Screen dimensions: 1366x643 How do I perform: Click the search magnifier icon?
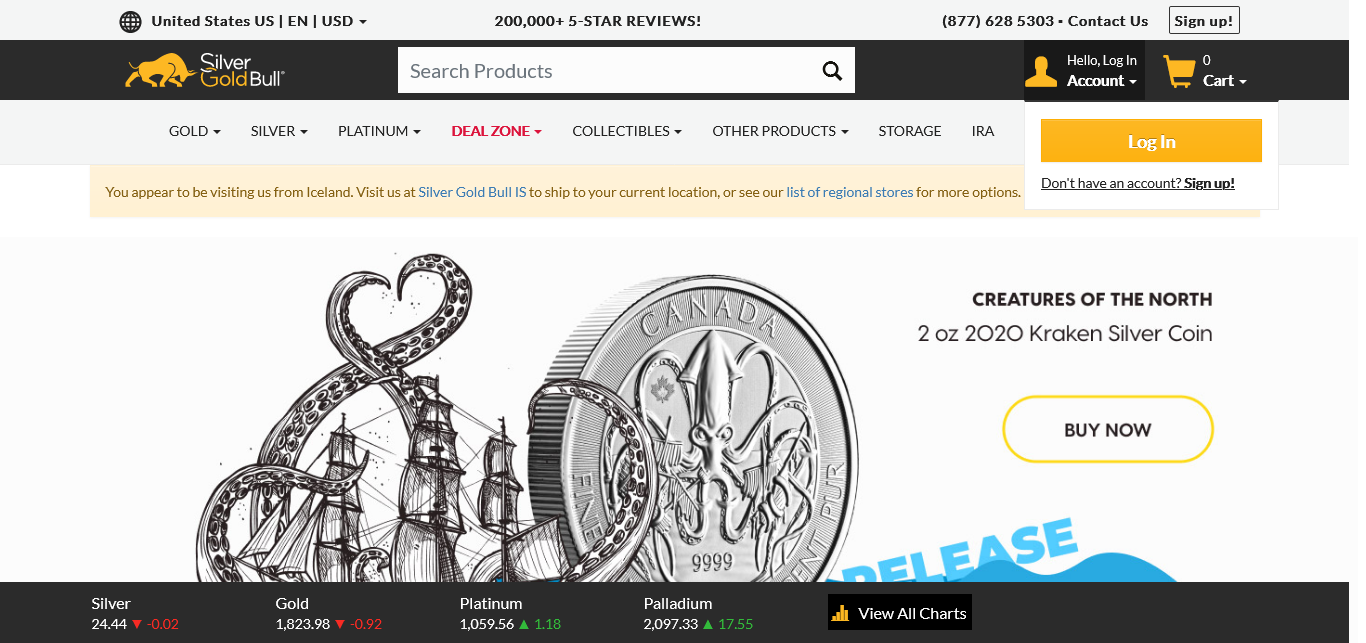tap(832, 70)
